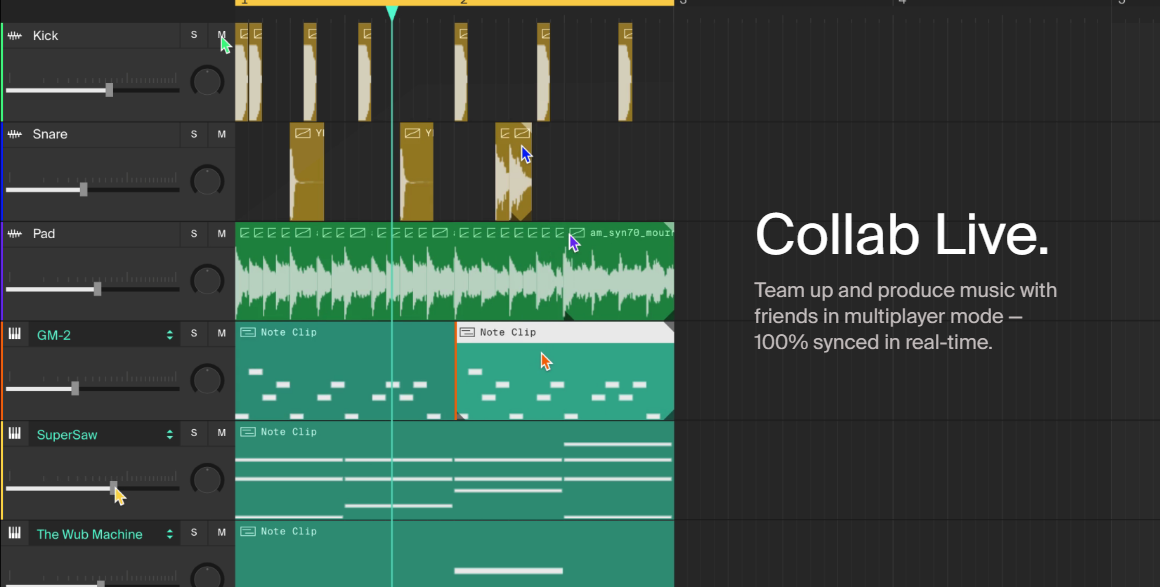
Task: Click the teal playhead marker in the timeline ruler
Action: coord(392,13)
